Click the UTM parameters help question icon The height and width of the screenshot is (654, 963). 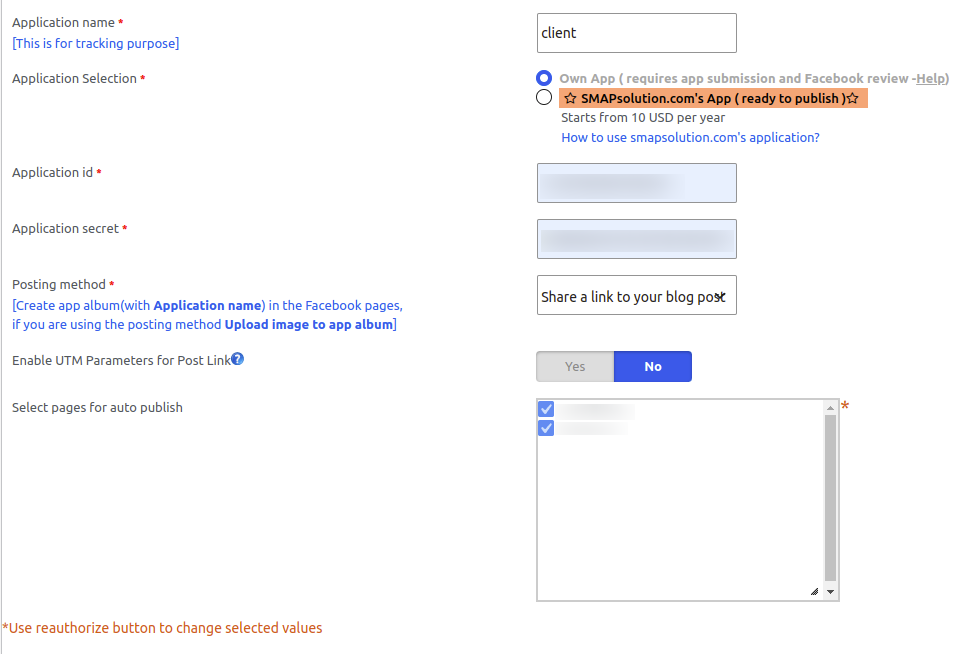pos(237,359)
